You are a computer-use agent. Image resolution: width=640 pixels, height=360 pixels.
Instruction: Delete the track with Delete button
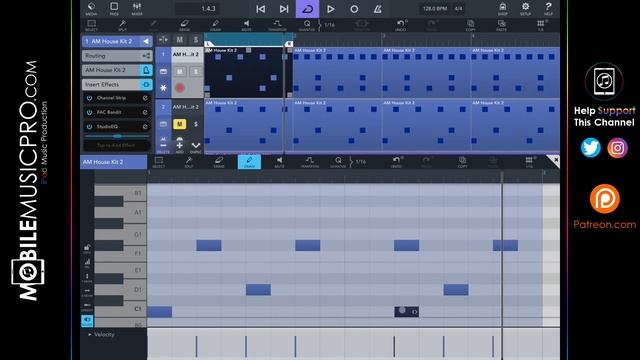coord(163,147)
